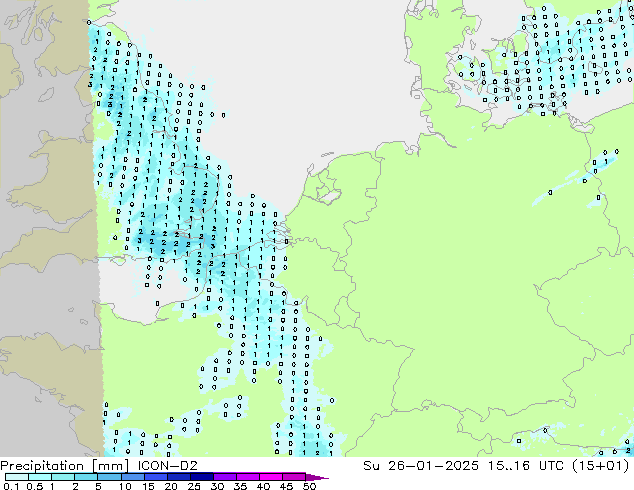Choose the 20–25 mm dark blue swatch
This screenshot has height=490, width=634.
178,477
